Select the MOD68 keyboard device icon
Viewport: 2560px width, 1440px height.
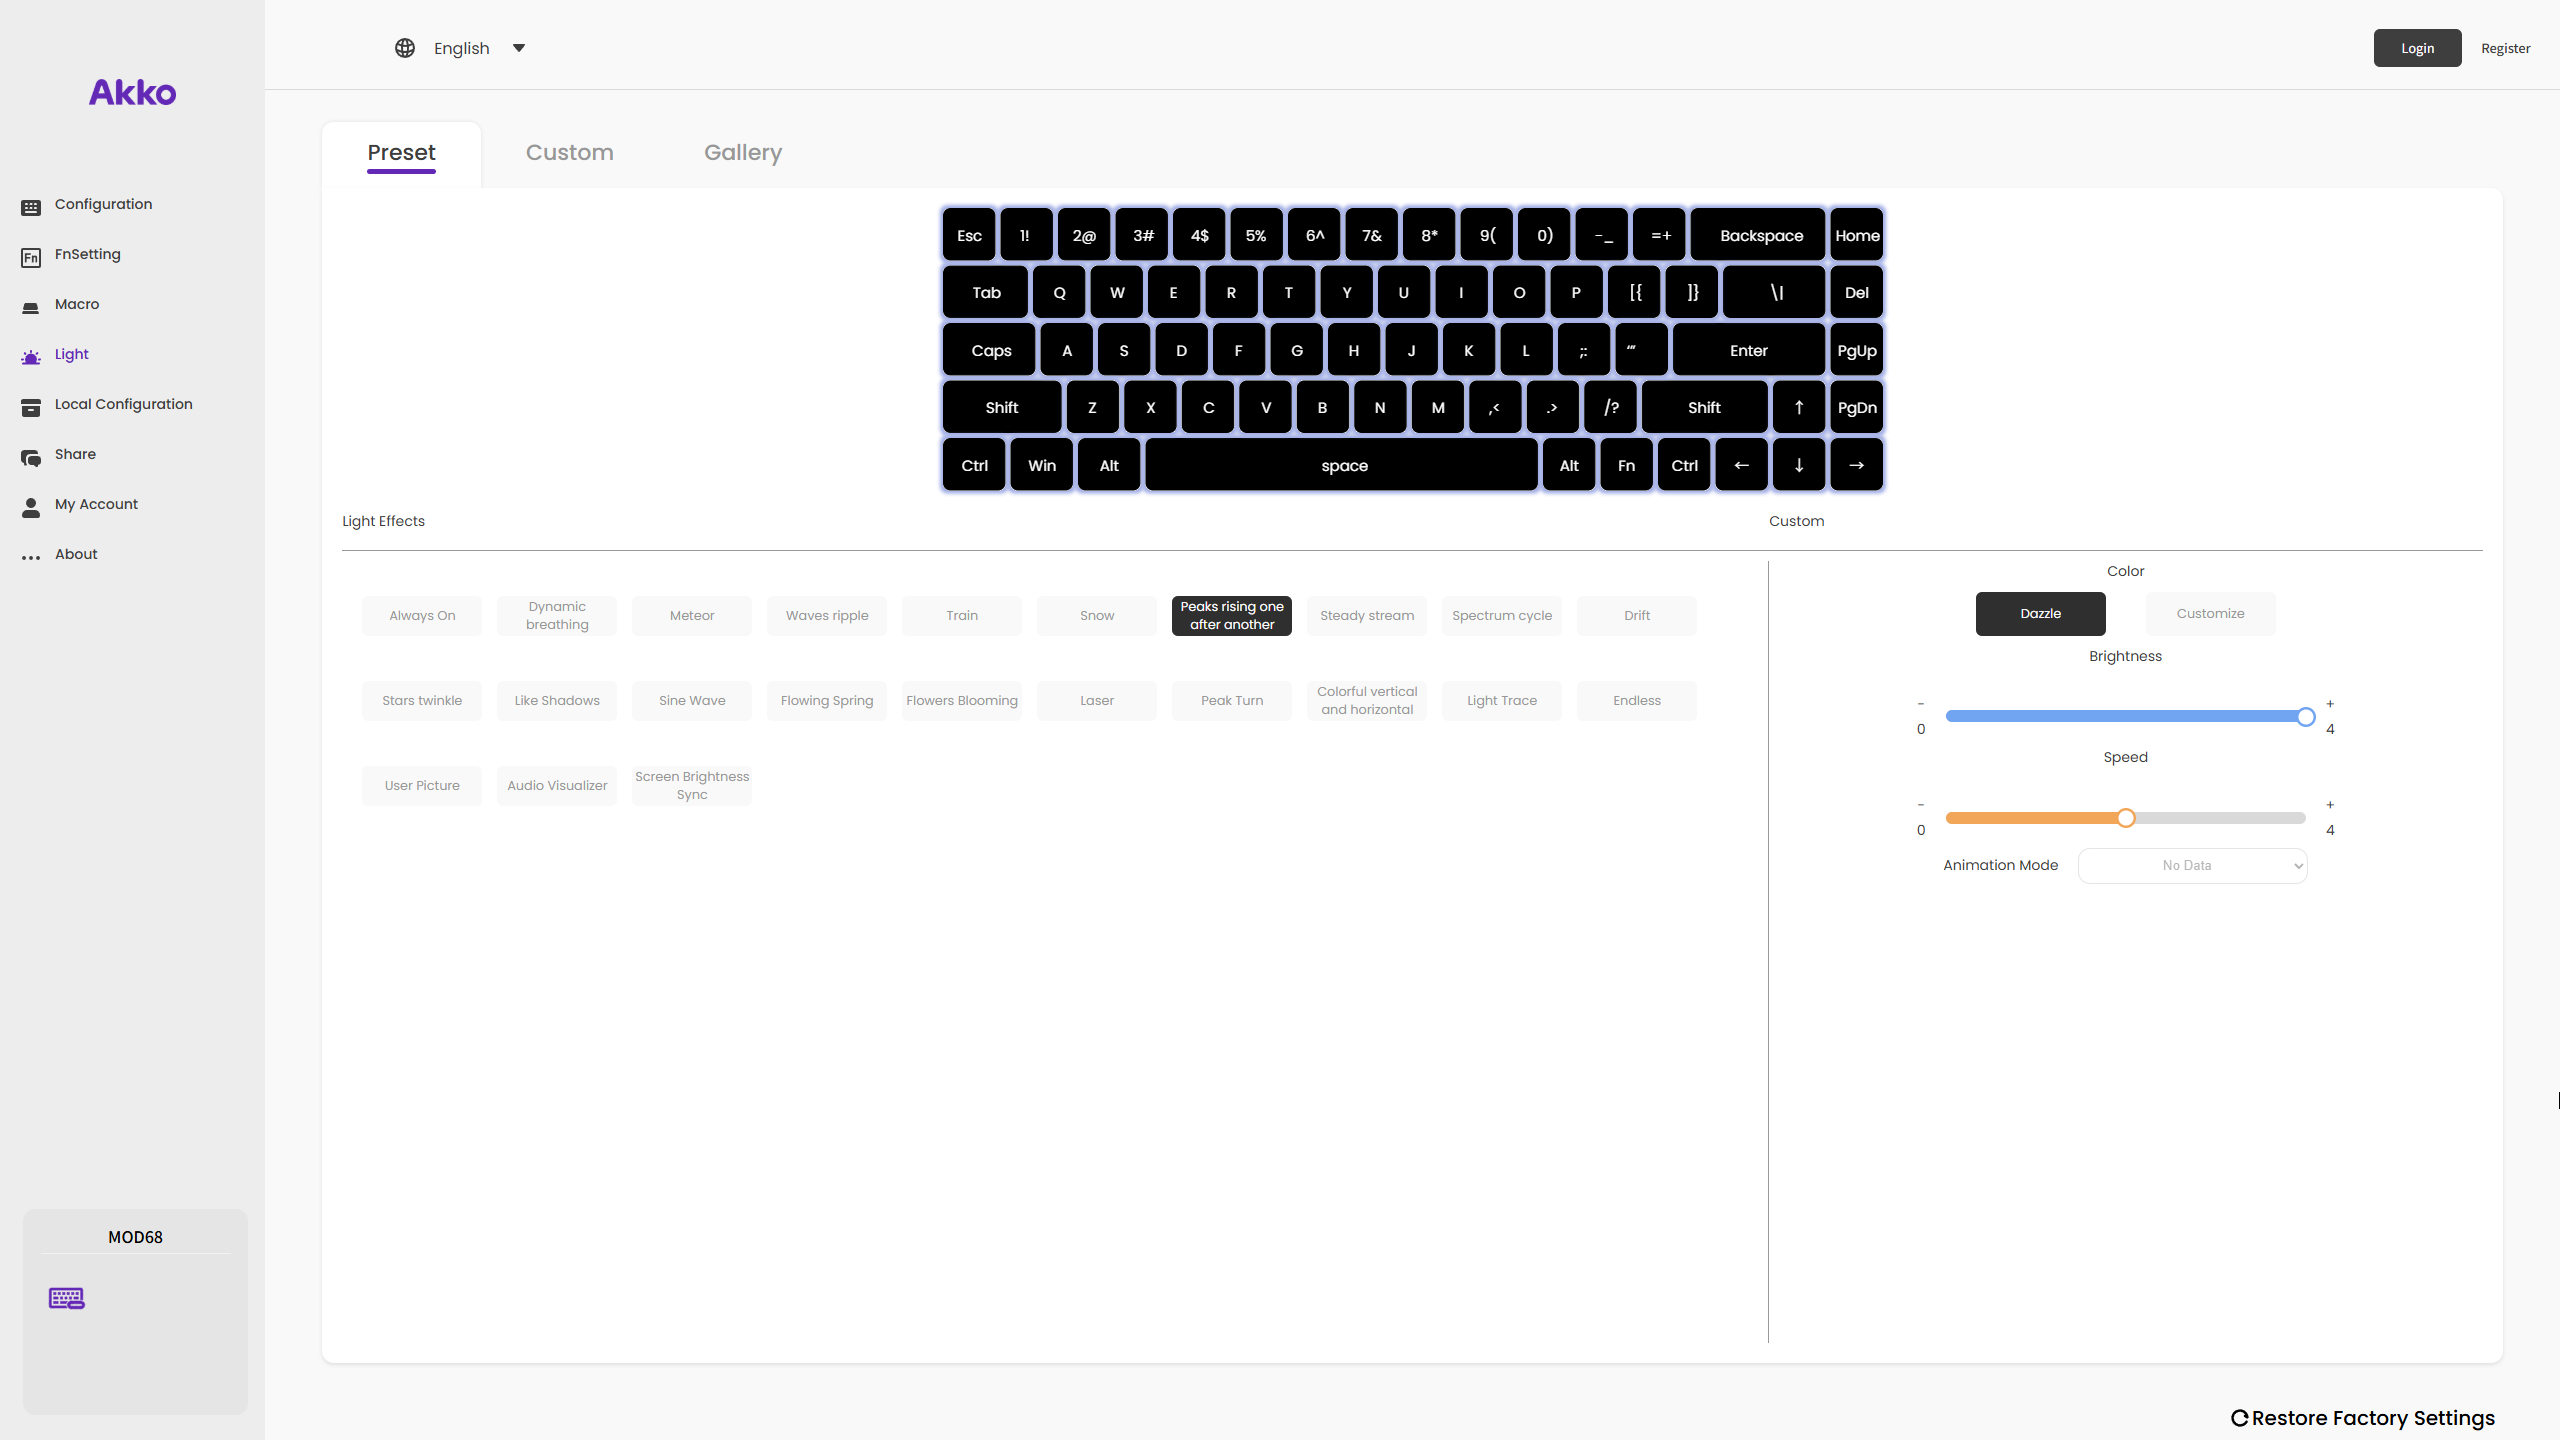(67, 1298)
